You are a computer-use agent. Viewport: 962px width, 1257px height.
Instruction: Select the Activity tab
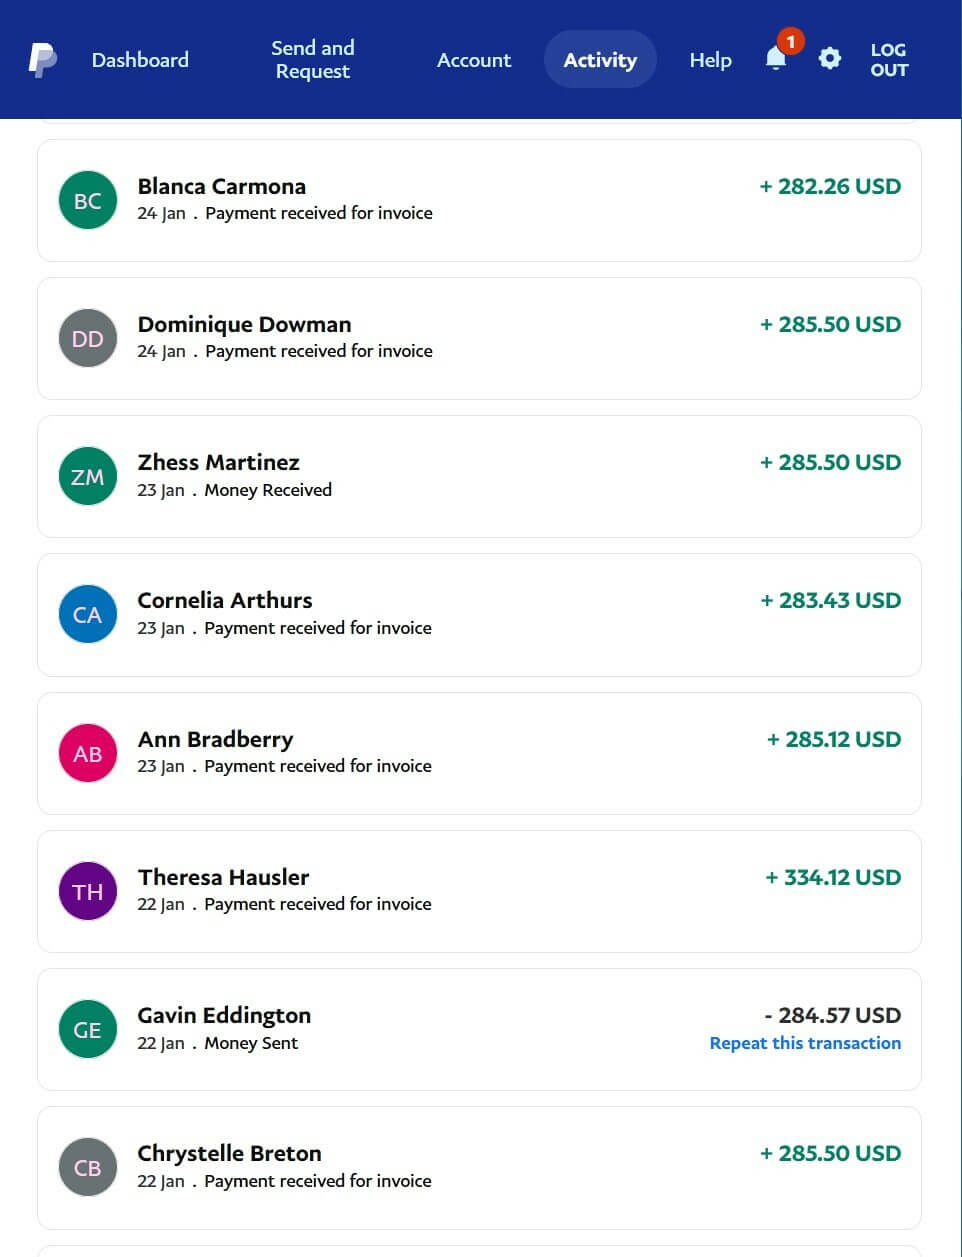[600, 60]
